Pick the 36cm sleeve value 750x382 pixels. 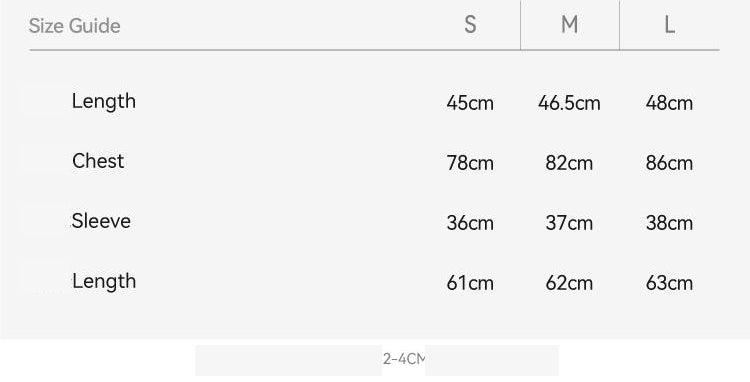pos(470,223)
